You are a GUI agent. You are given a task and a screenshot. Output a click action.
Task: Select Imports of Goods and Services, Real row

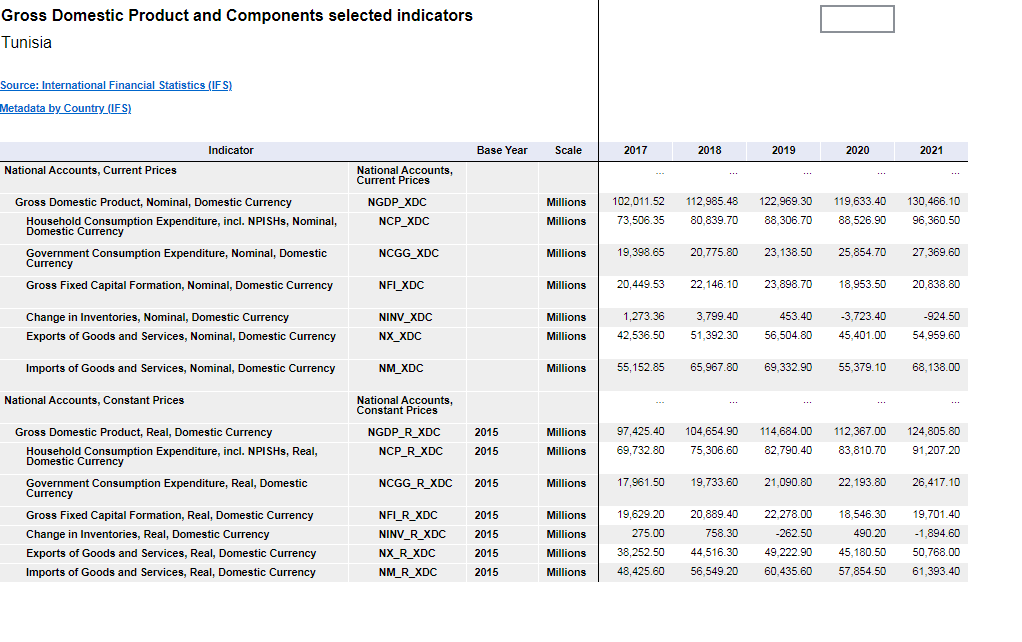170,572
